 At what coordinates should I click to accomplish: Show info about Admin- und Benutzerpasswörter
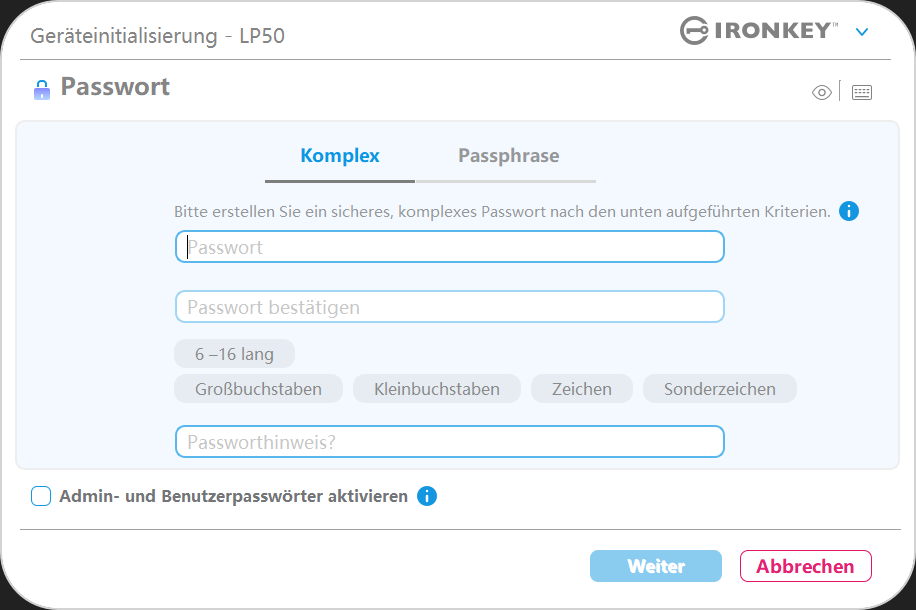tap(427, 496)
